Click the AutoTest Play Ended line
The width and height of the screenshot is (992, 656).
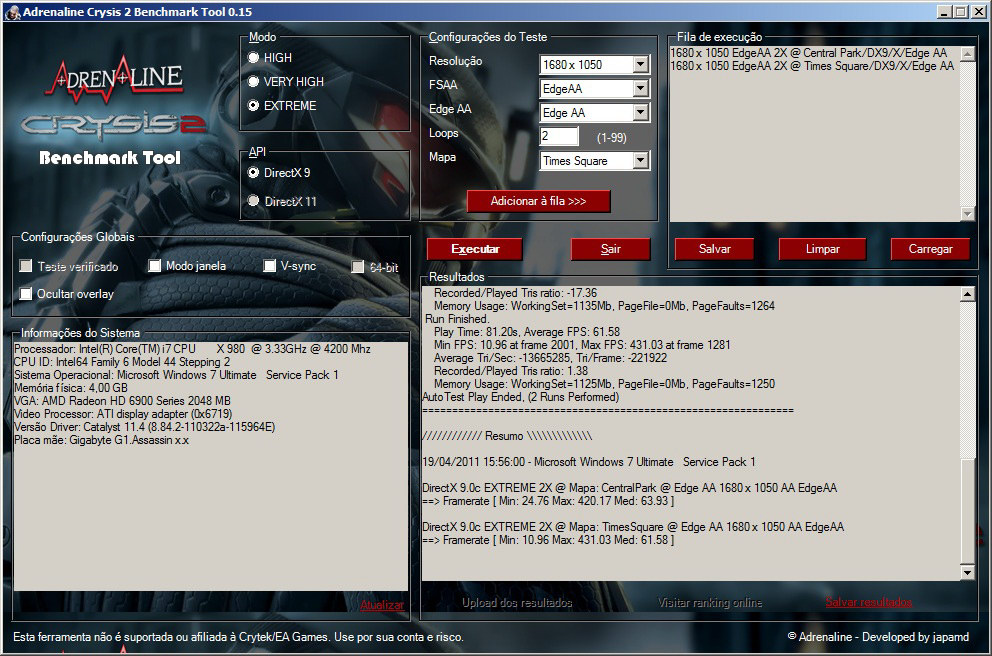point(521,397)
